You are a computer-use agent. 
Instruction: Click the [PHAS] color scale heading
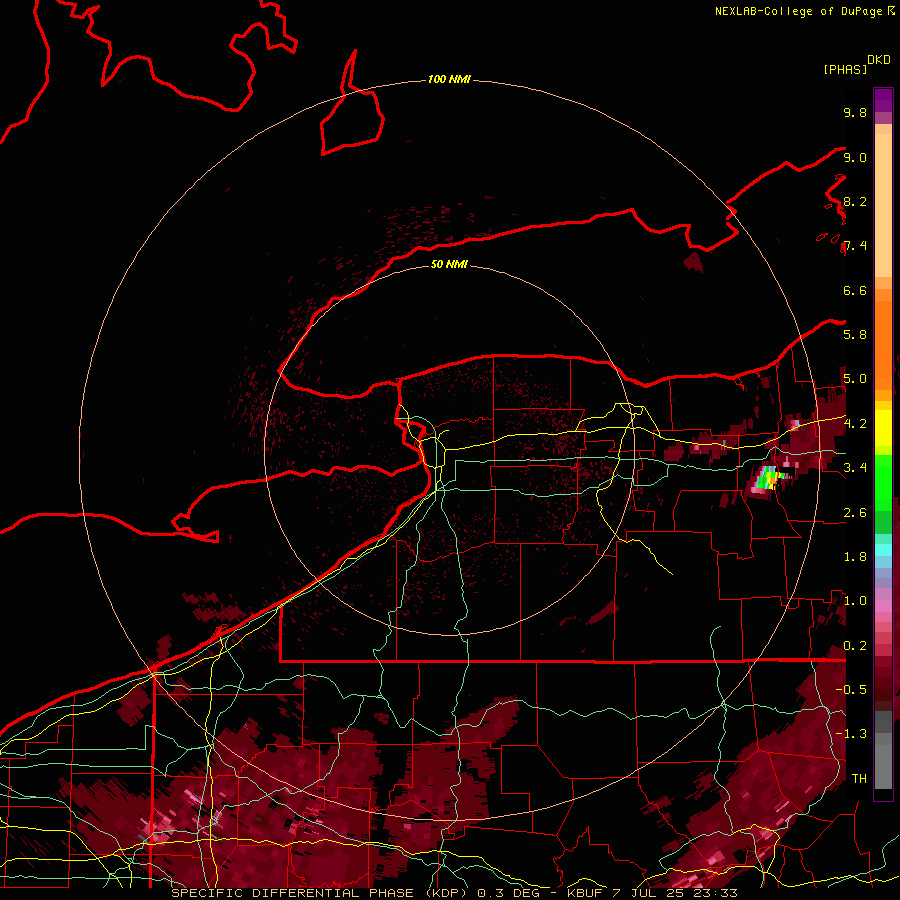(x=845, y=69)
